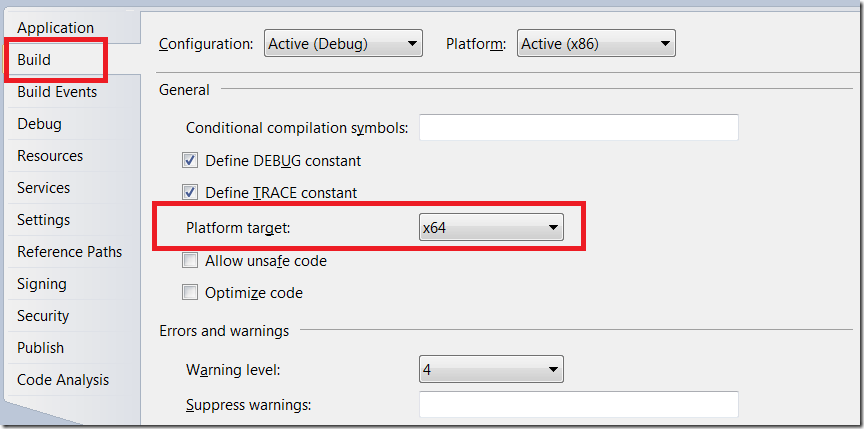Select the Build tab
Viewport: 864px width, 429px height.
point(34,59)
